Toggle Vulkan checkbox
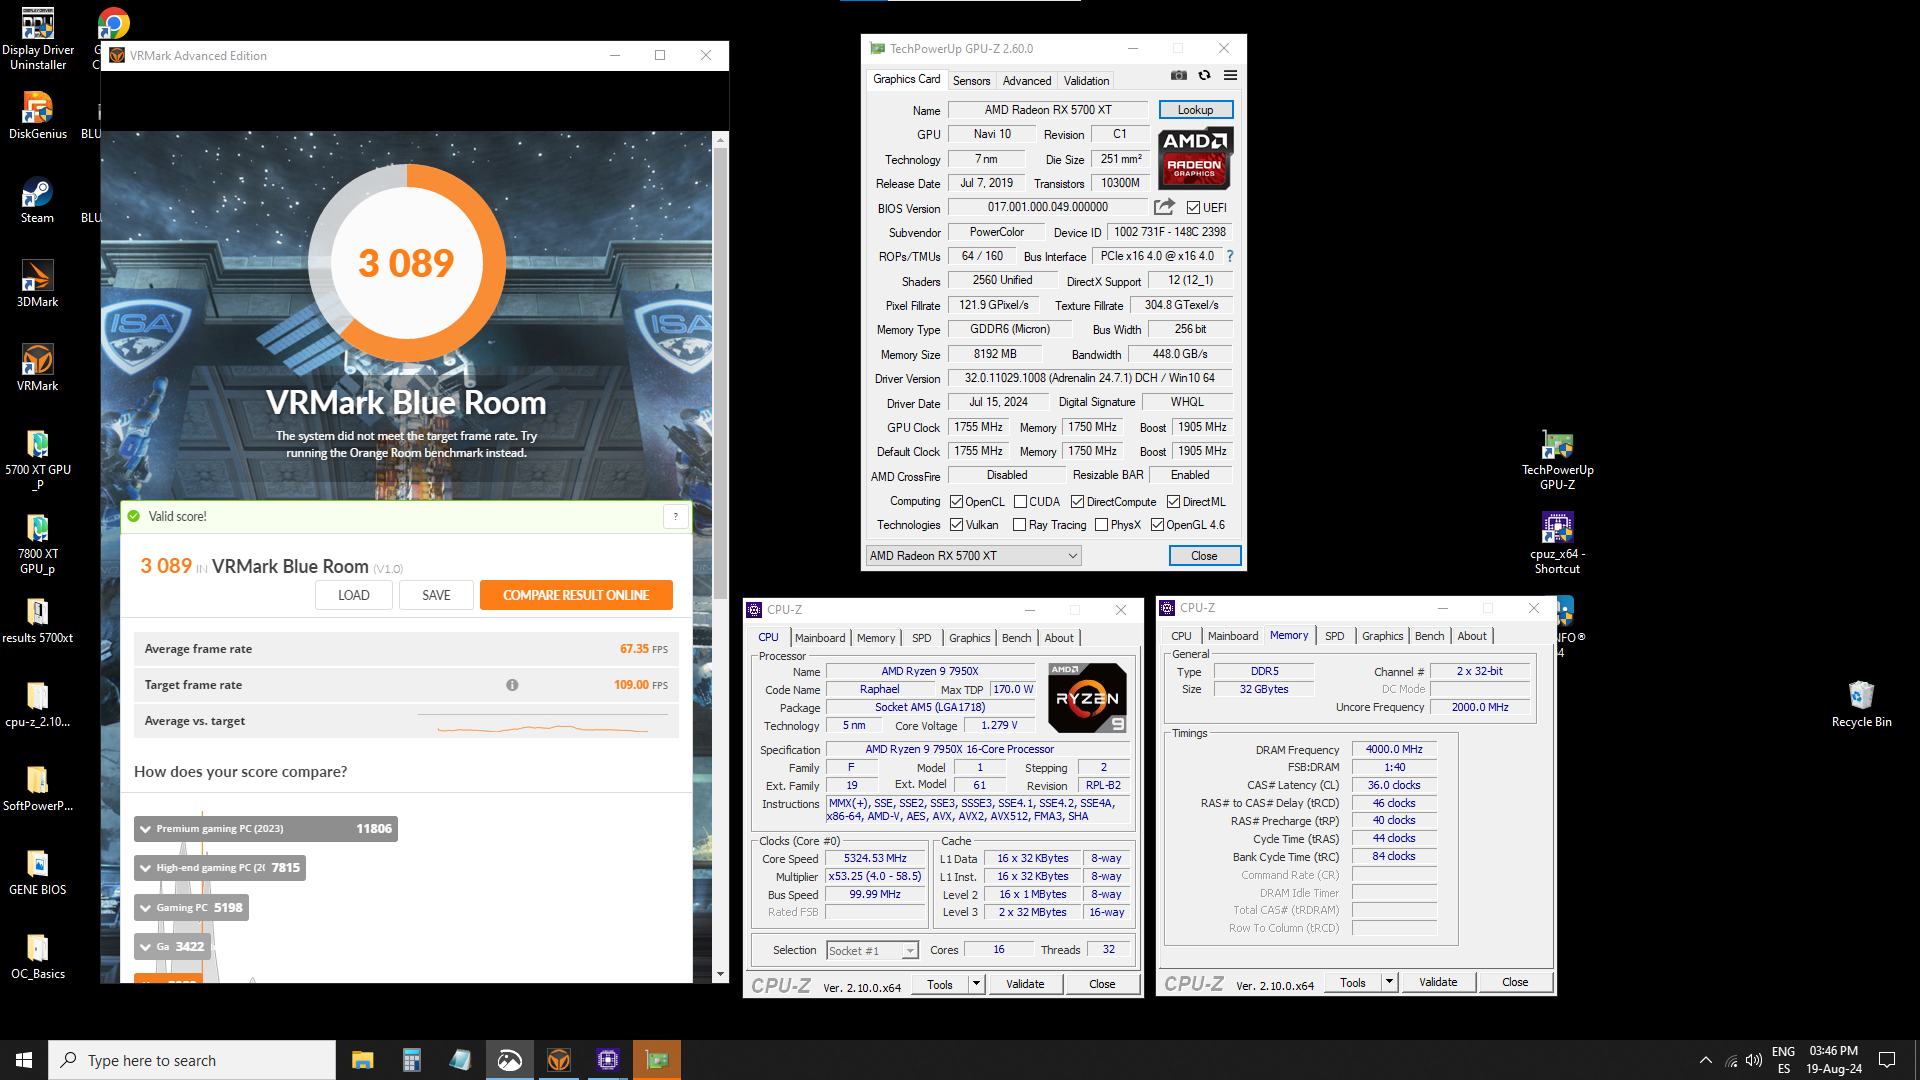Image resolution: width=1920 pixels, height=1080 pixels. [x=956, y=525]
